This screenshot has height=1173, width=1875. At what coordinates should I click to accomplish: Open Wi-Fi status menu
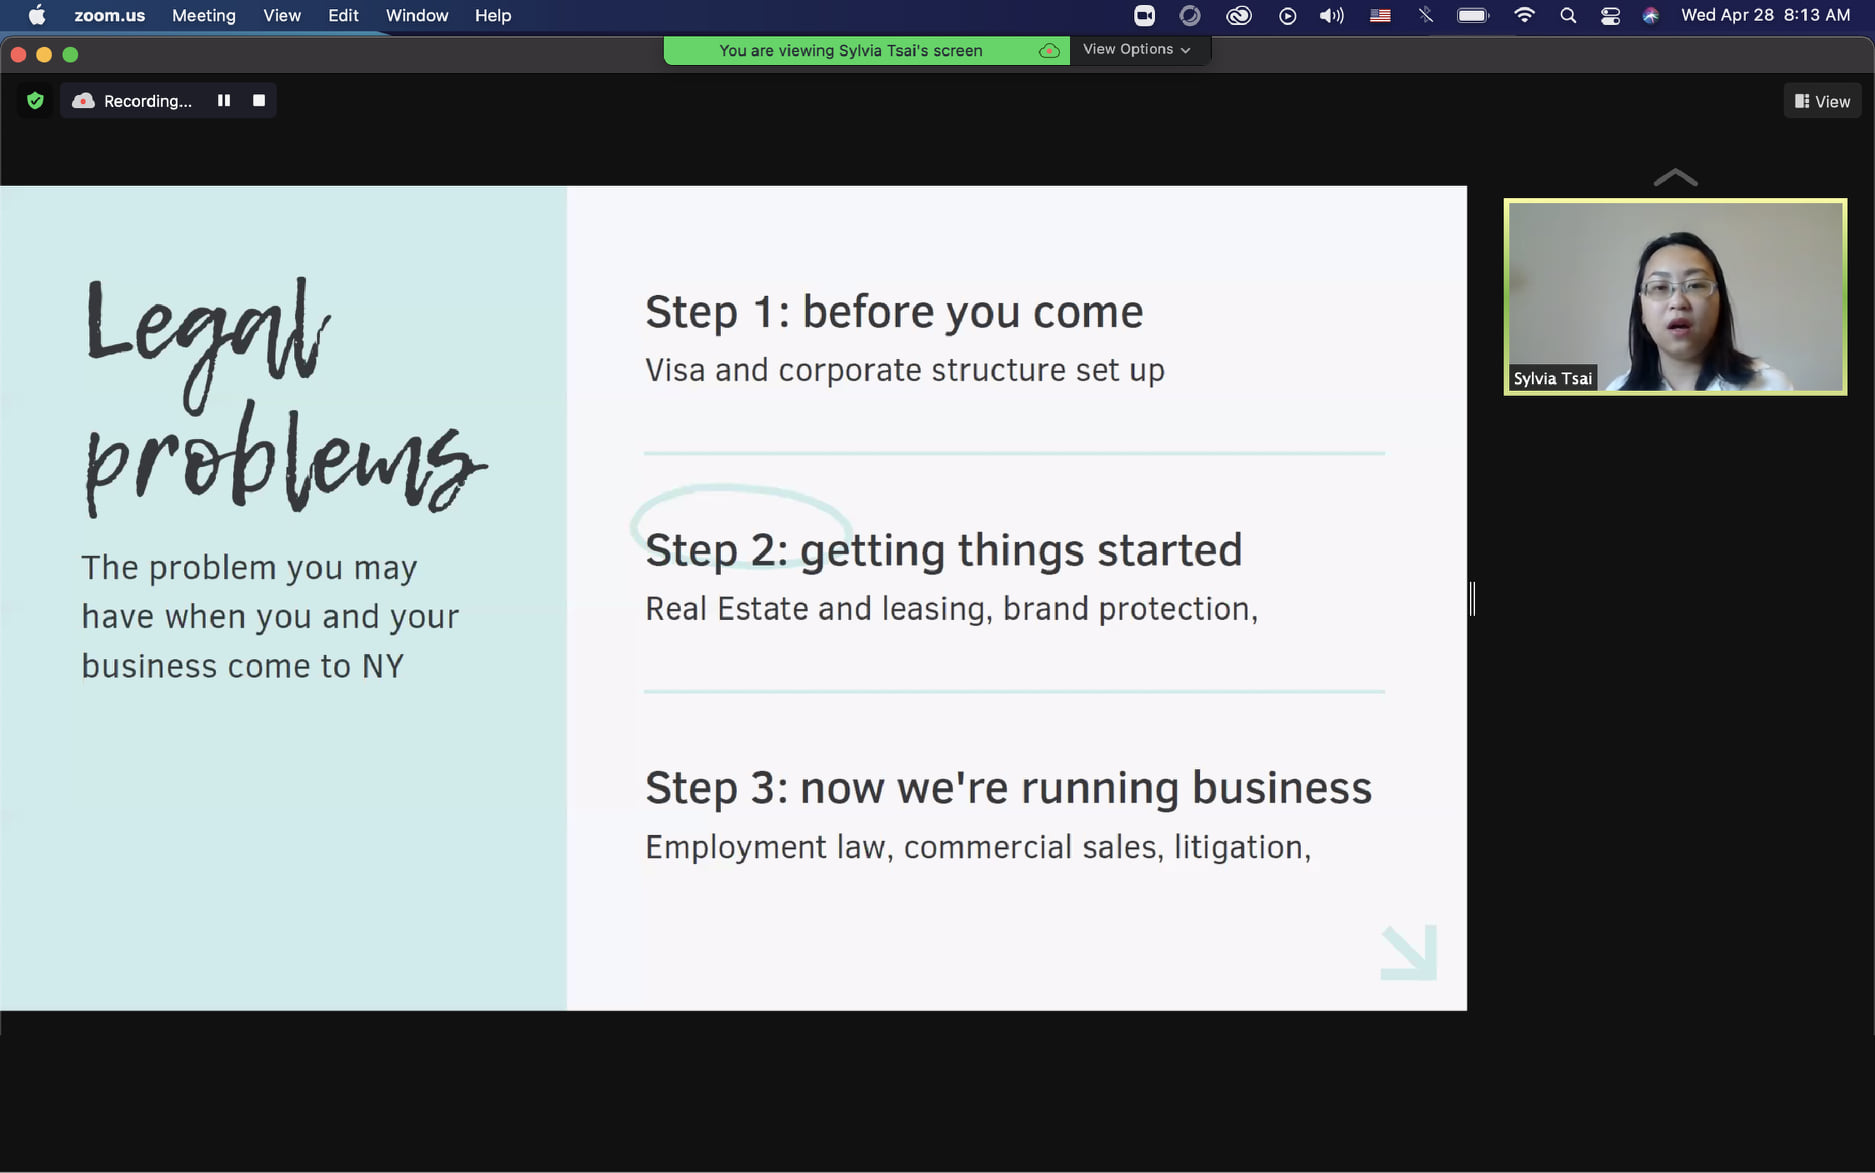(1524, 15)
